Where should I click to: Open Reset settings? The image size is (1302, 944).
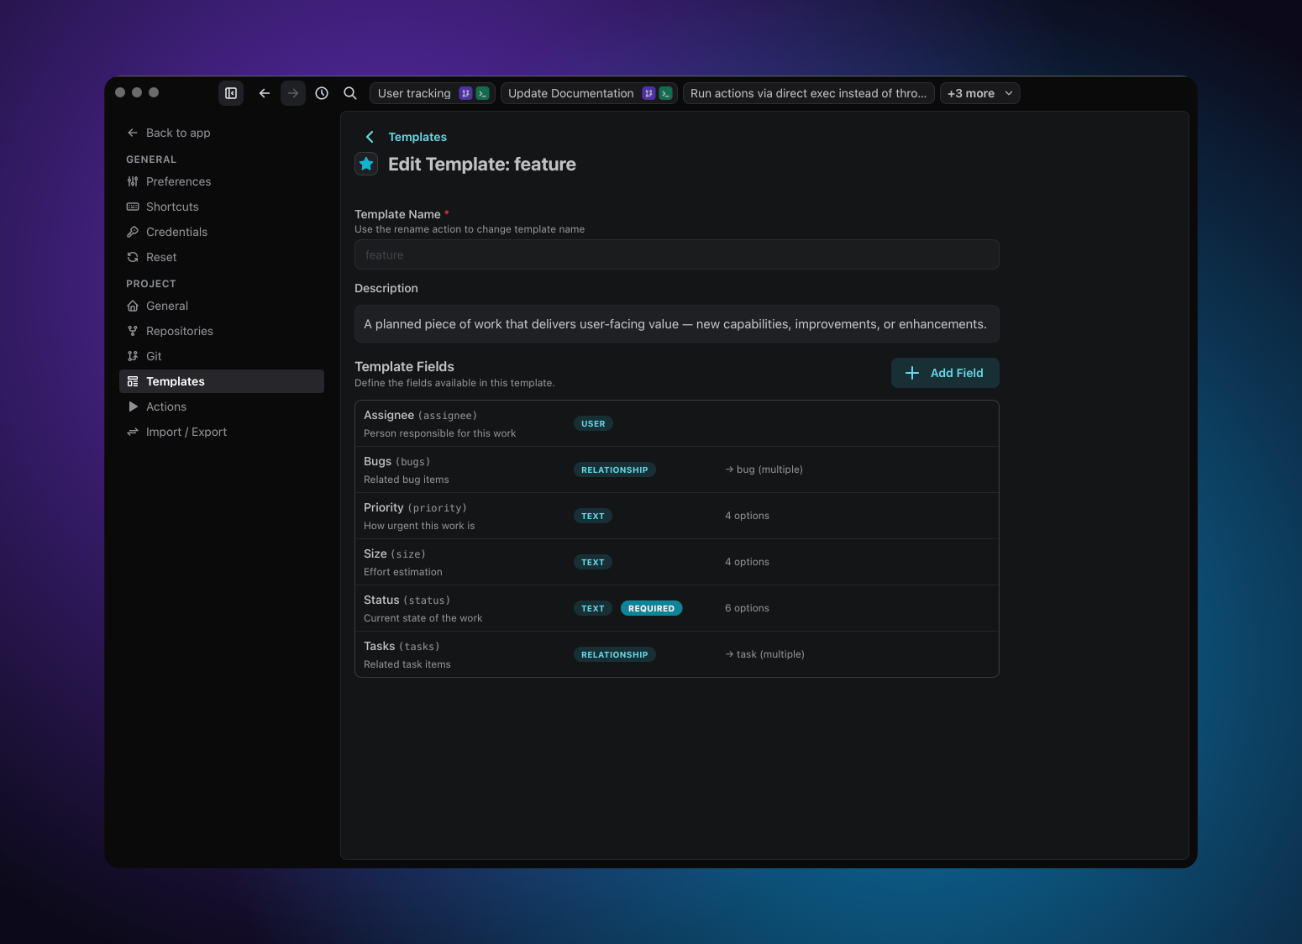point(221,257)
